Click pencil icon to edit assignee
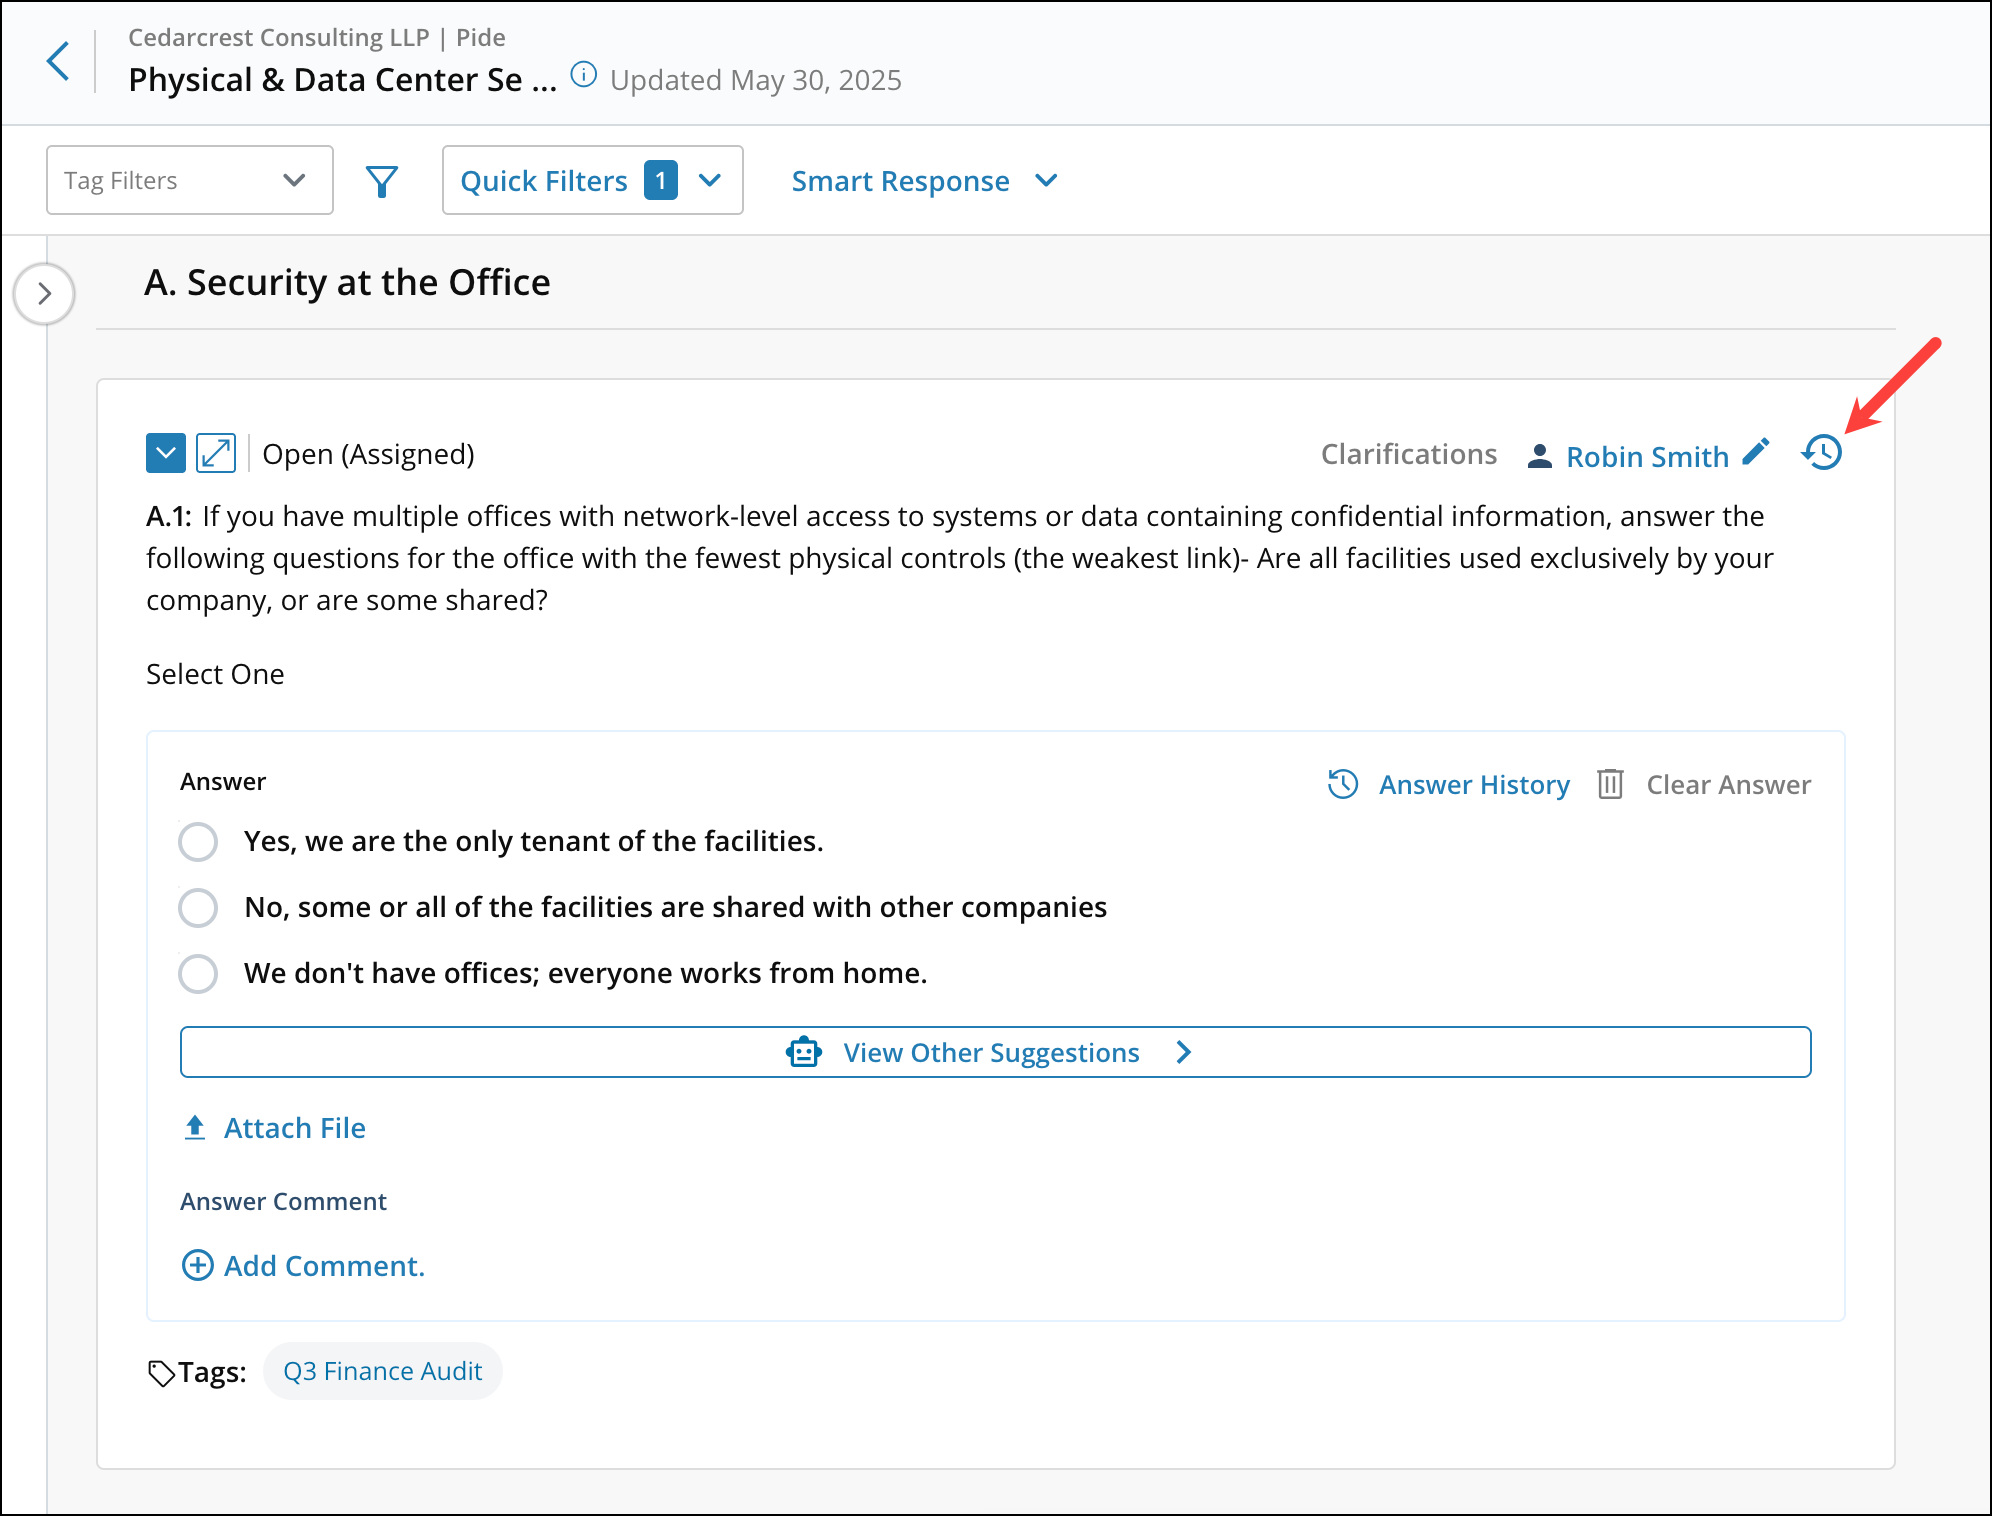Image resolution: width=1992 pixels, height=1516 pixels. pyautogui.click(x=1756, y=452)
